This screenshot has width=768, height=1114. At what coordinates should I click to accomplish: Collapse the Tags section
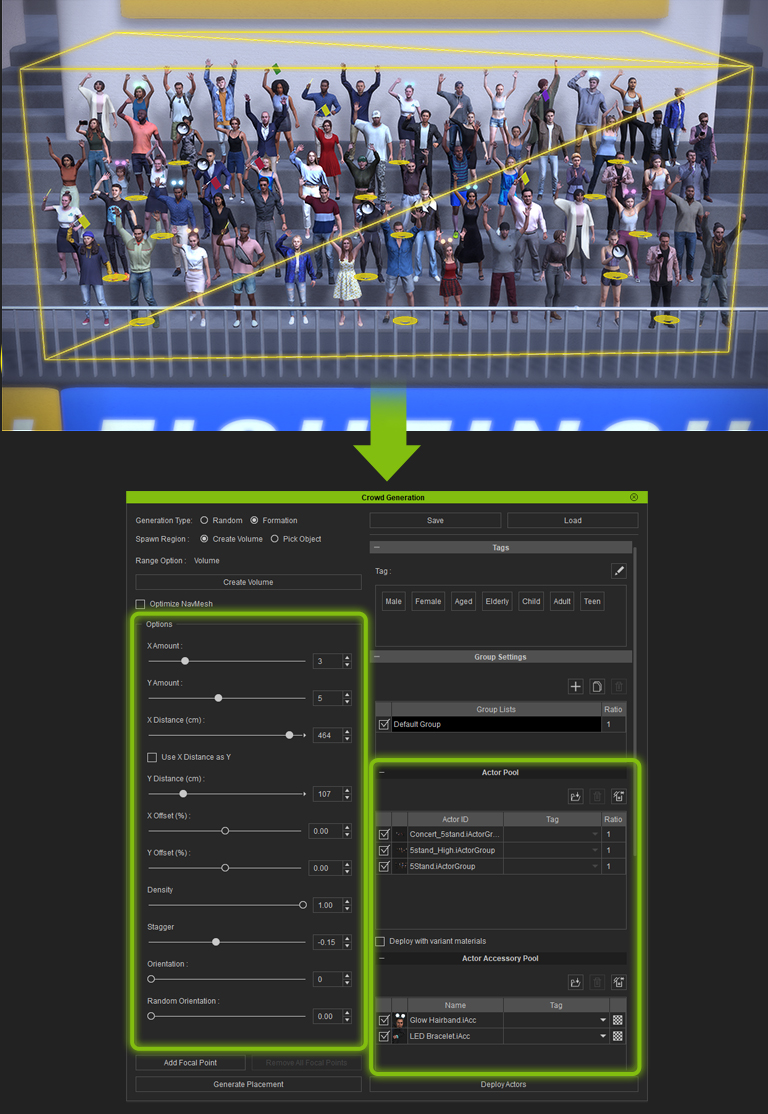pyautogui.click(x=377, y=548)
